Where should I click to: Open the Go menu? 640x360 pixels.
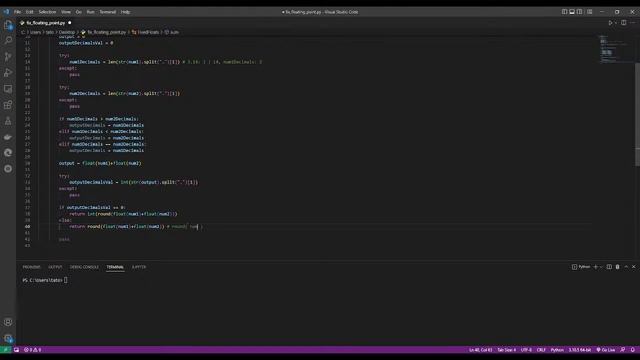(x=79, y=12)
